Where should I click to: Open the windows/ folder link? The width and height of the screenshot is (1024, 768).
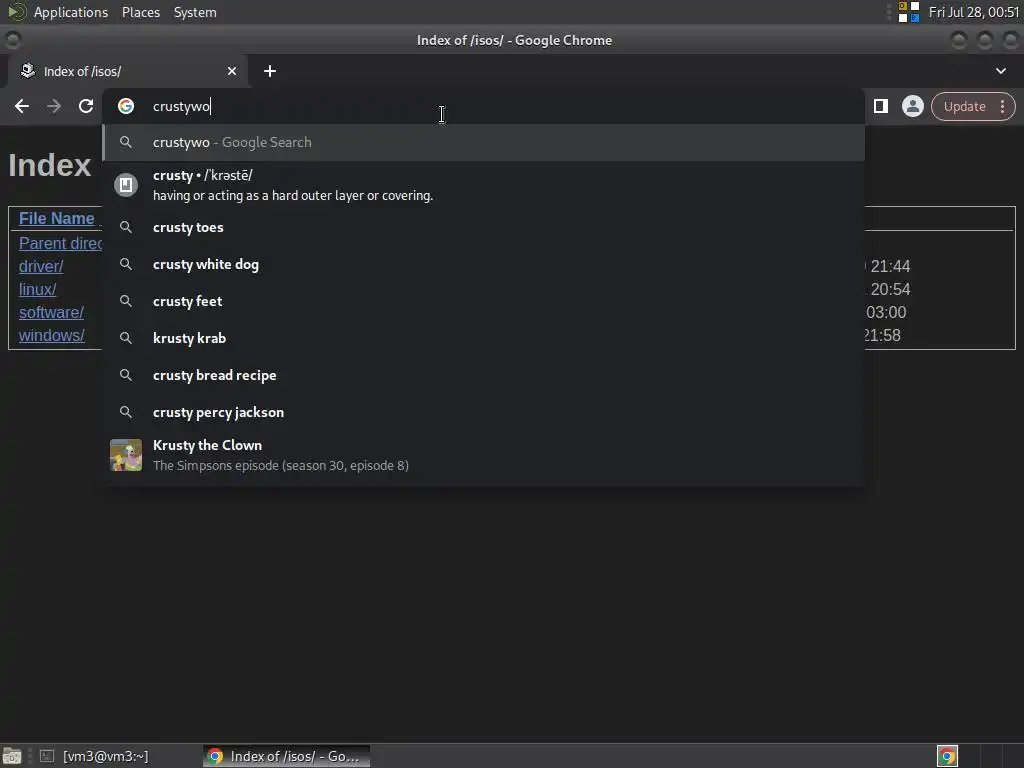point(52,336)
